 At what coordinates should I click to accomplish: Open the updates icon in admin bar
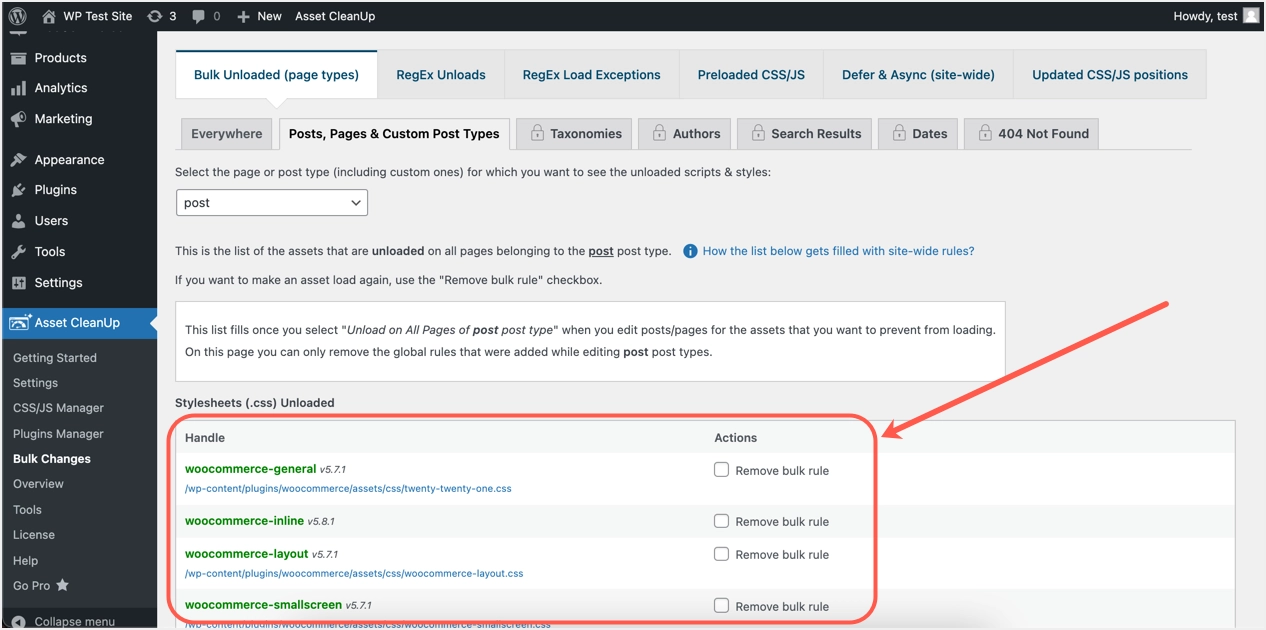tap(154, 16)
